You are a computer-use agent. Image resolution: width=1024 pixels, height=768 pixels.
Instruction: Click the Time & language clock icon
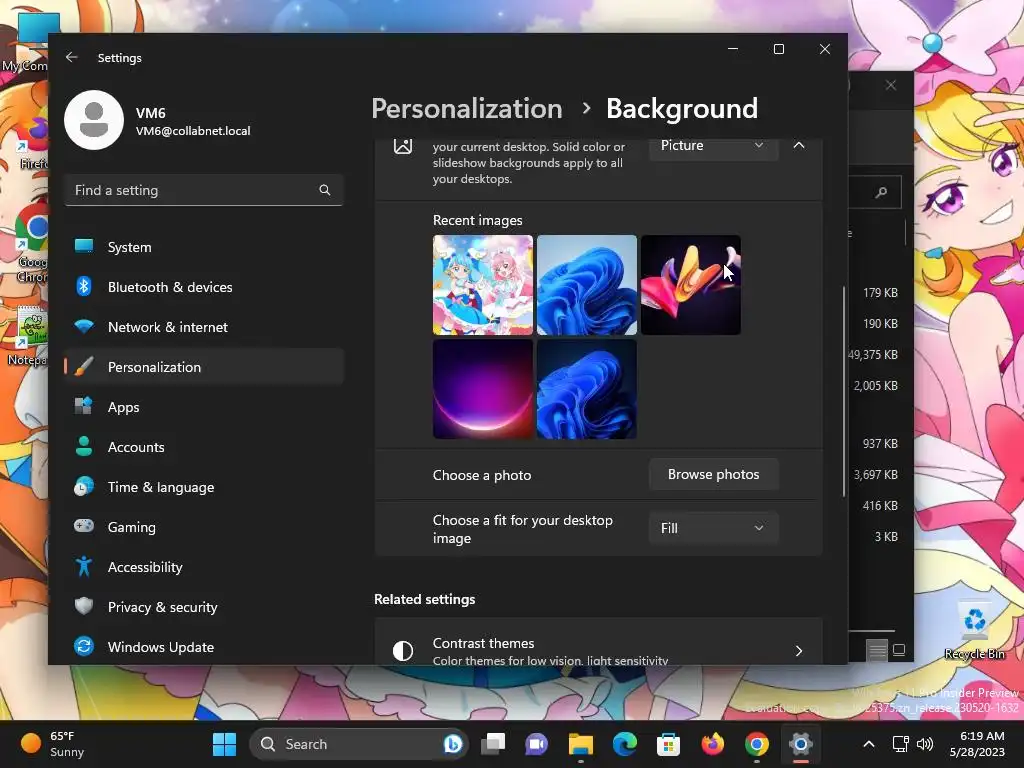click(84, 487)
